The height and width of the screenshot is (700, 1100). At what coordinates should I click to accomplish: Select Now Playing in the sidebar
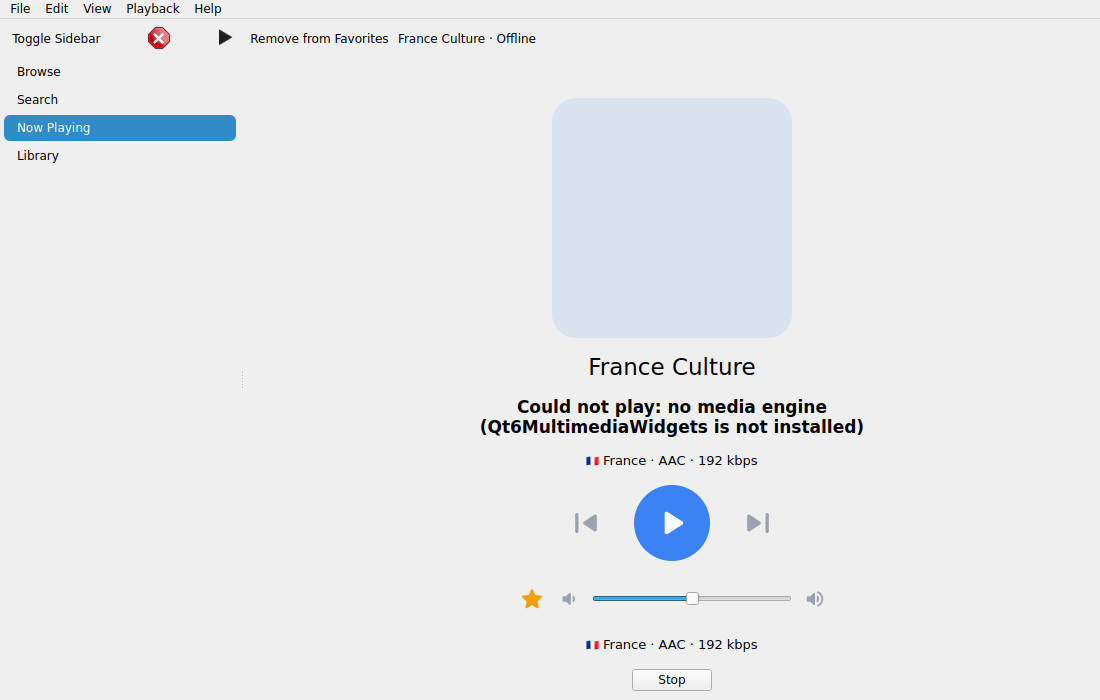[x=120, y=128]
